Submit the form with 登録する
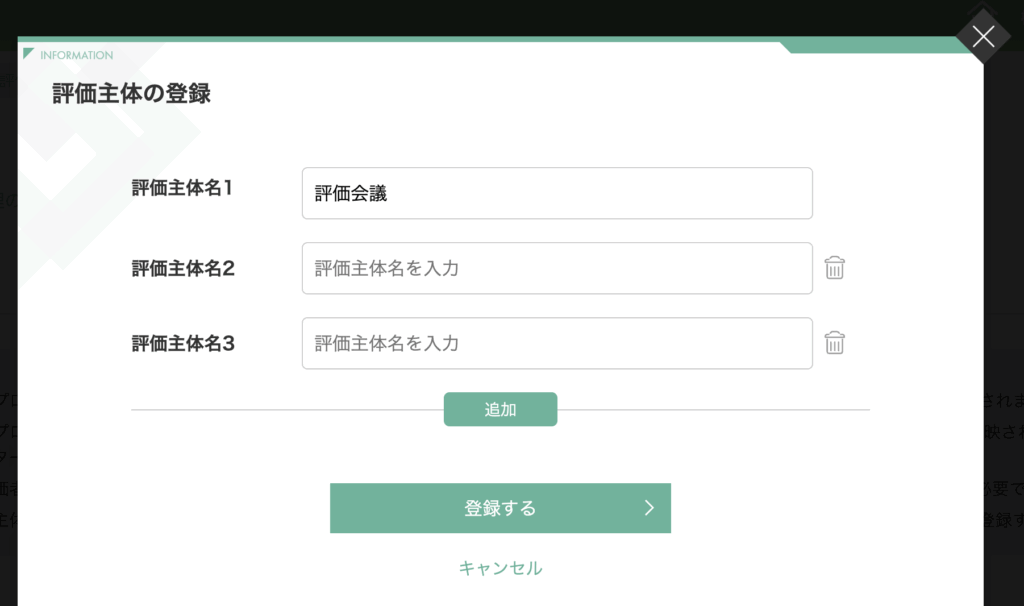The height and width of the screenshot is (606, 1024). point(500,508)
